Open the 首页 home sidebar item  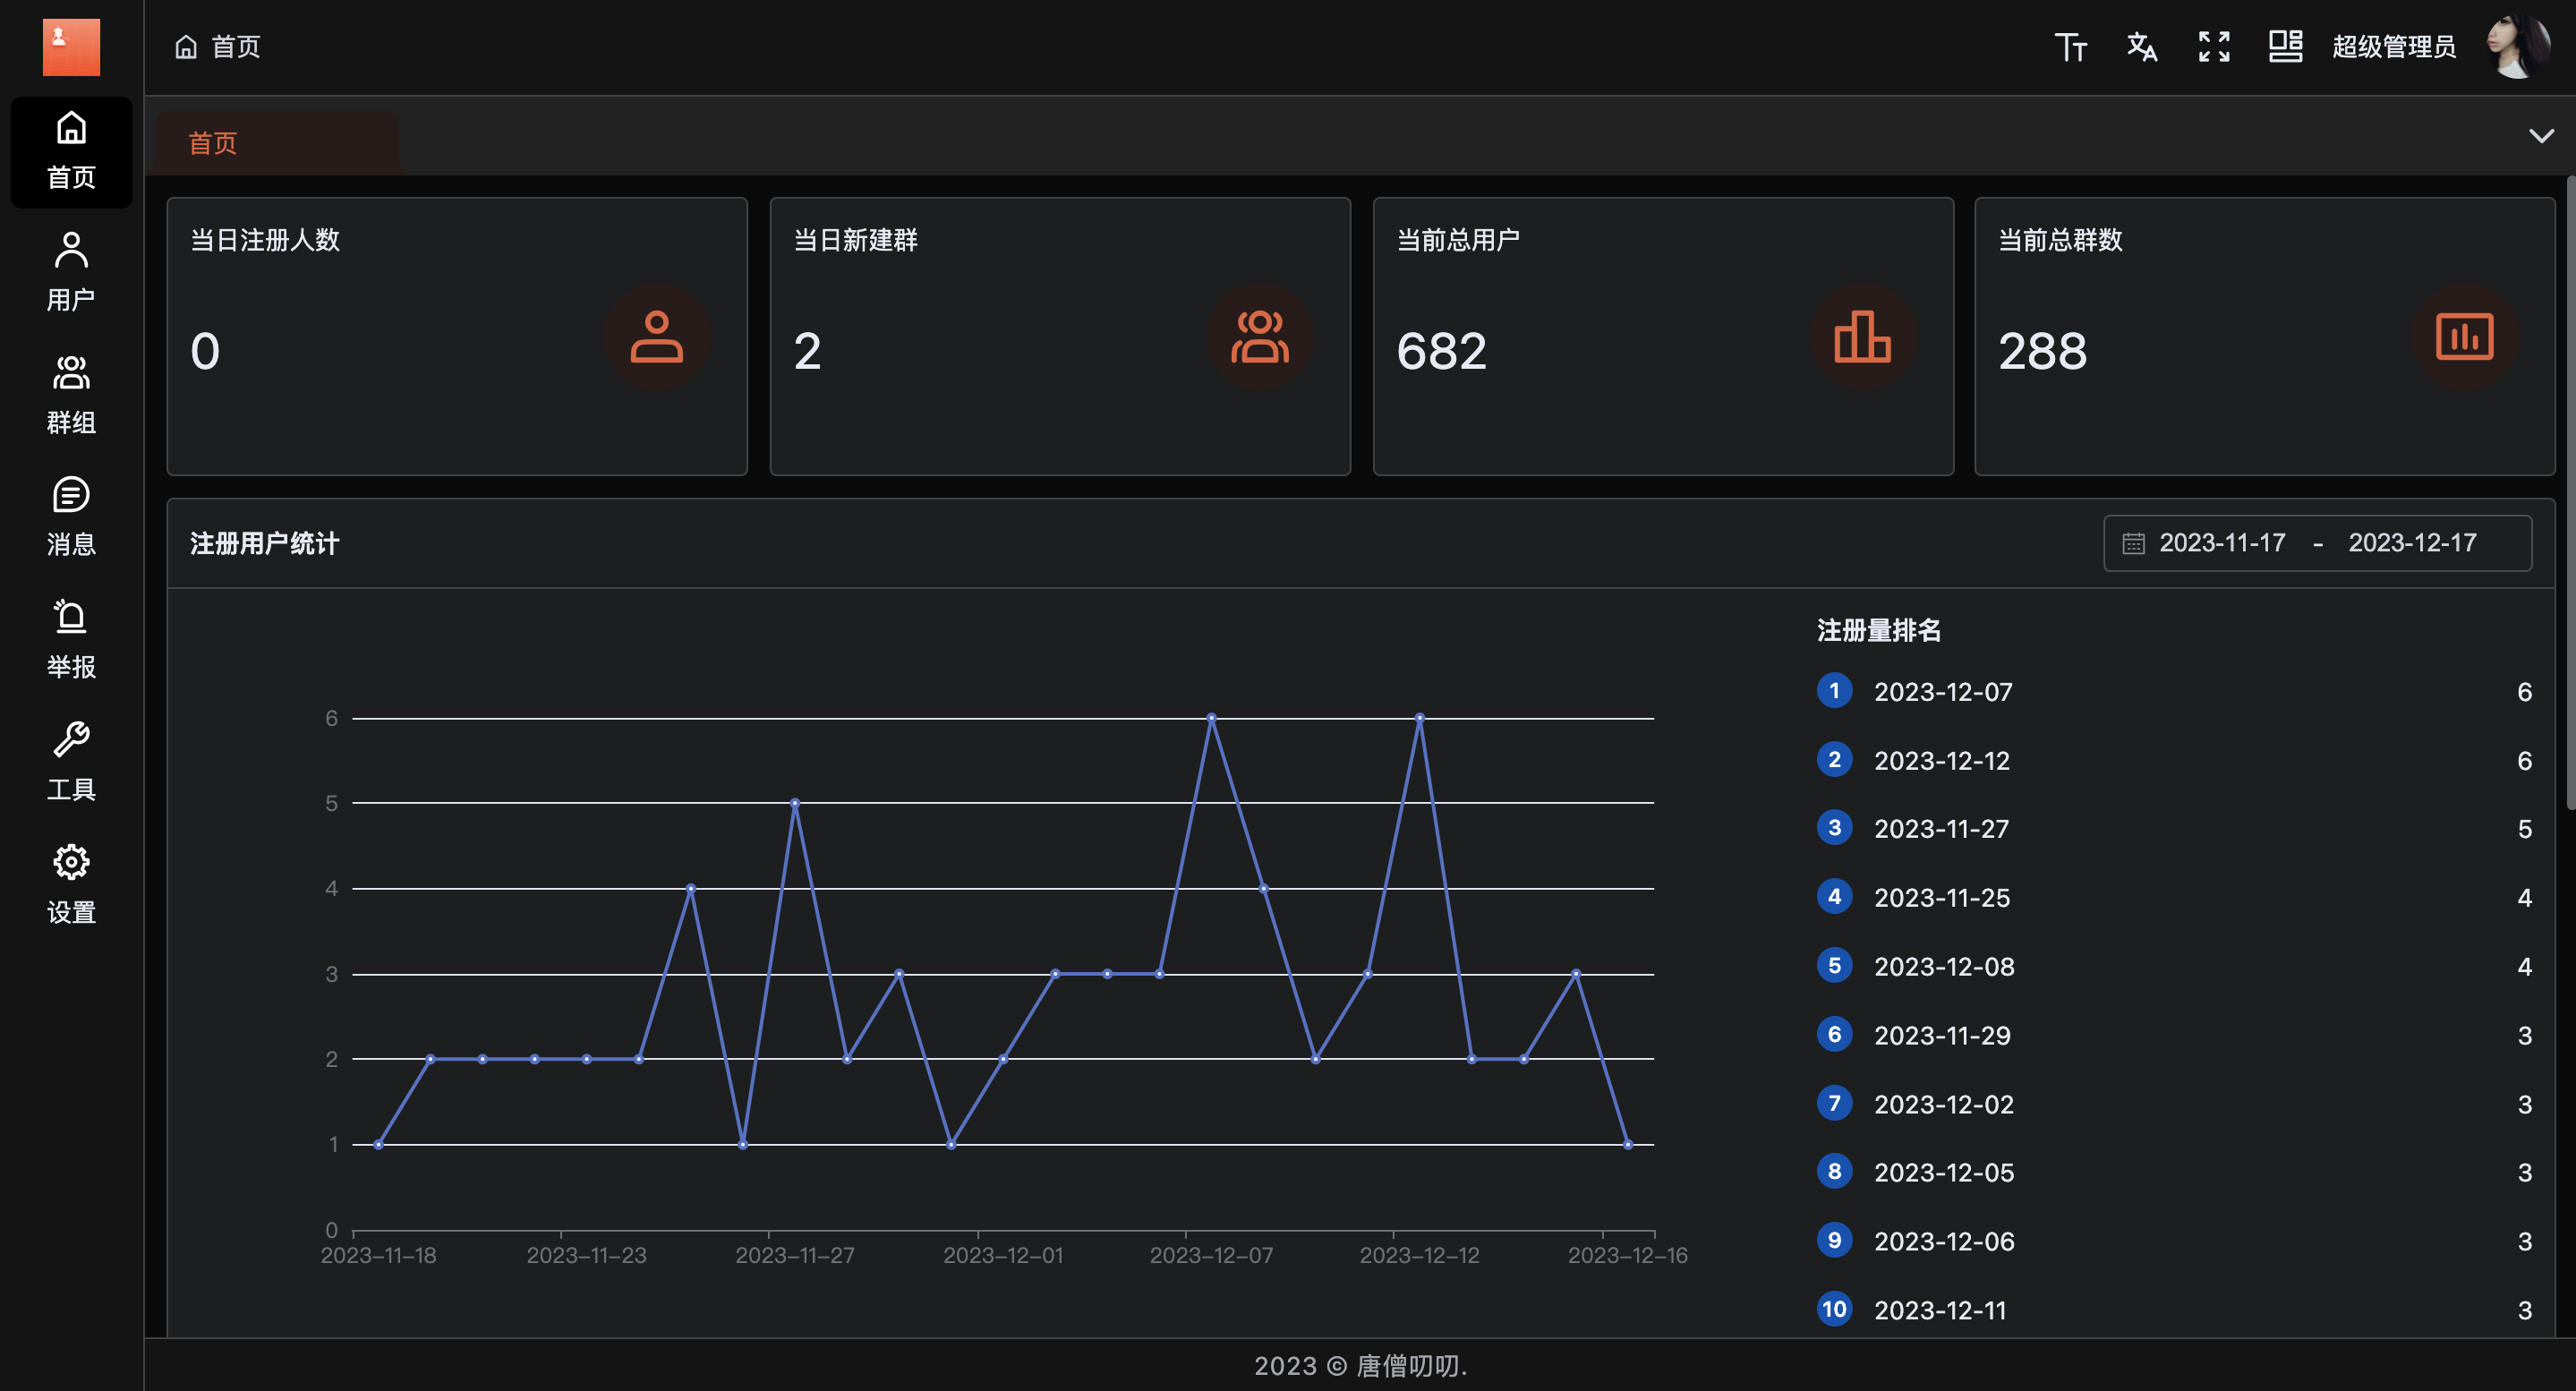tap(71, 152)
